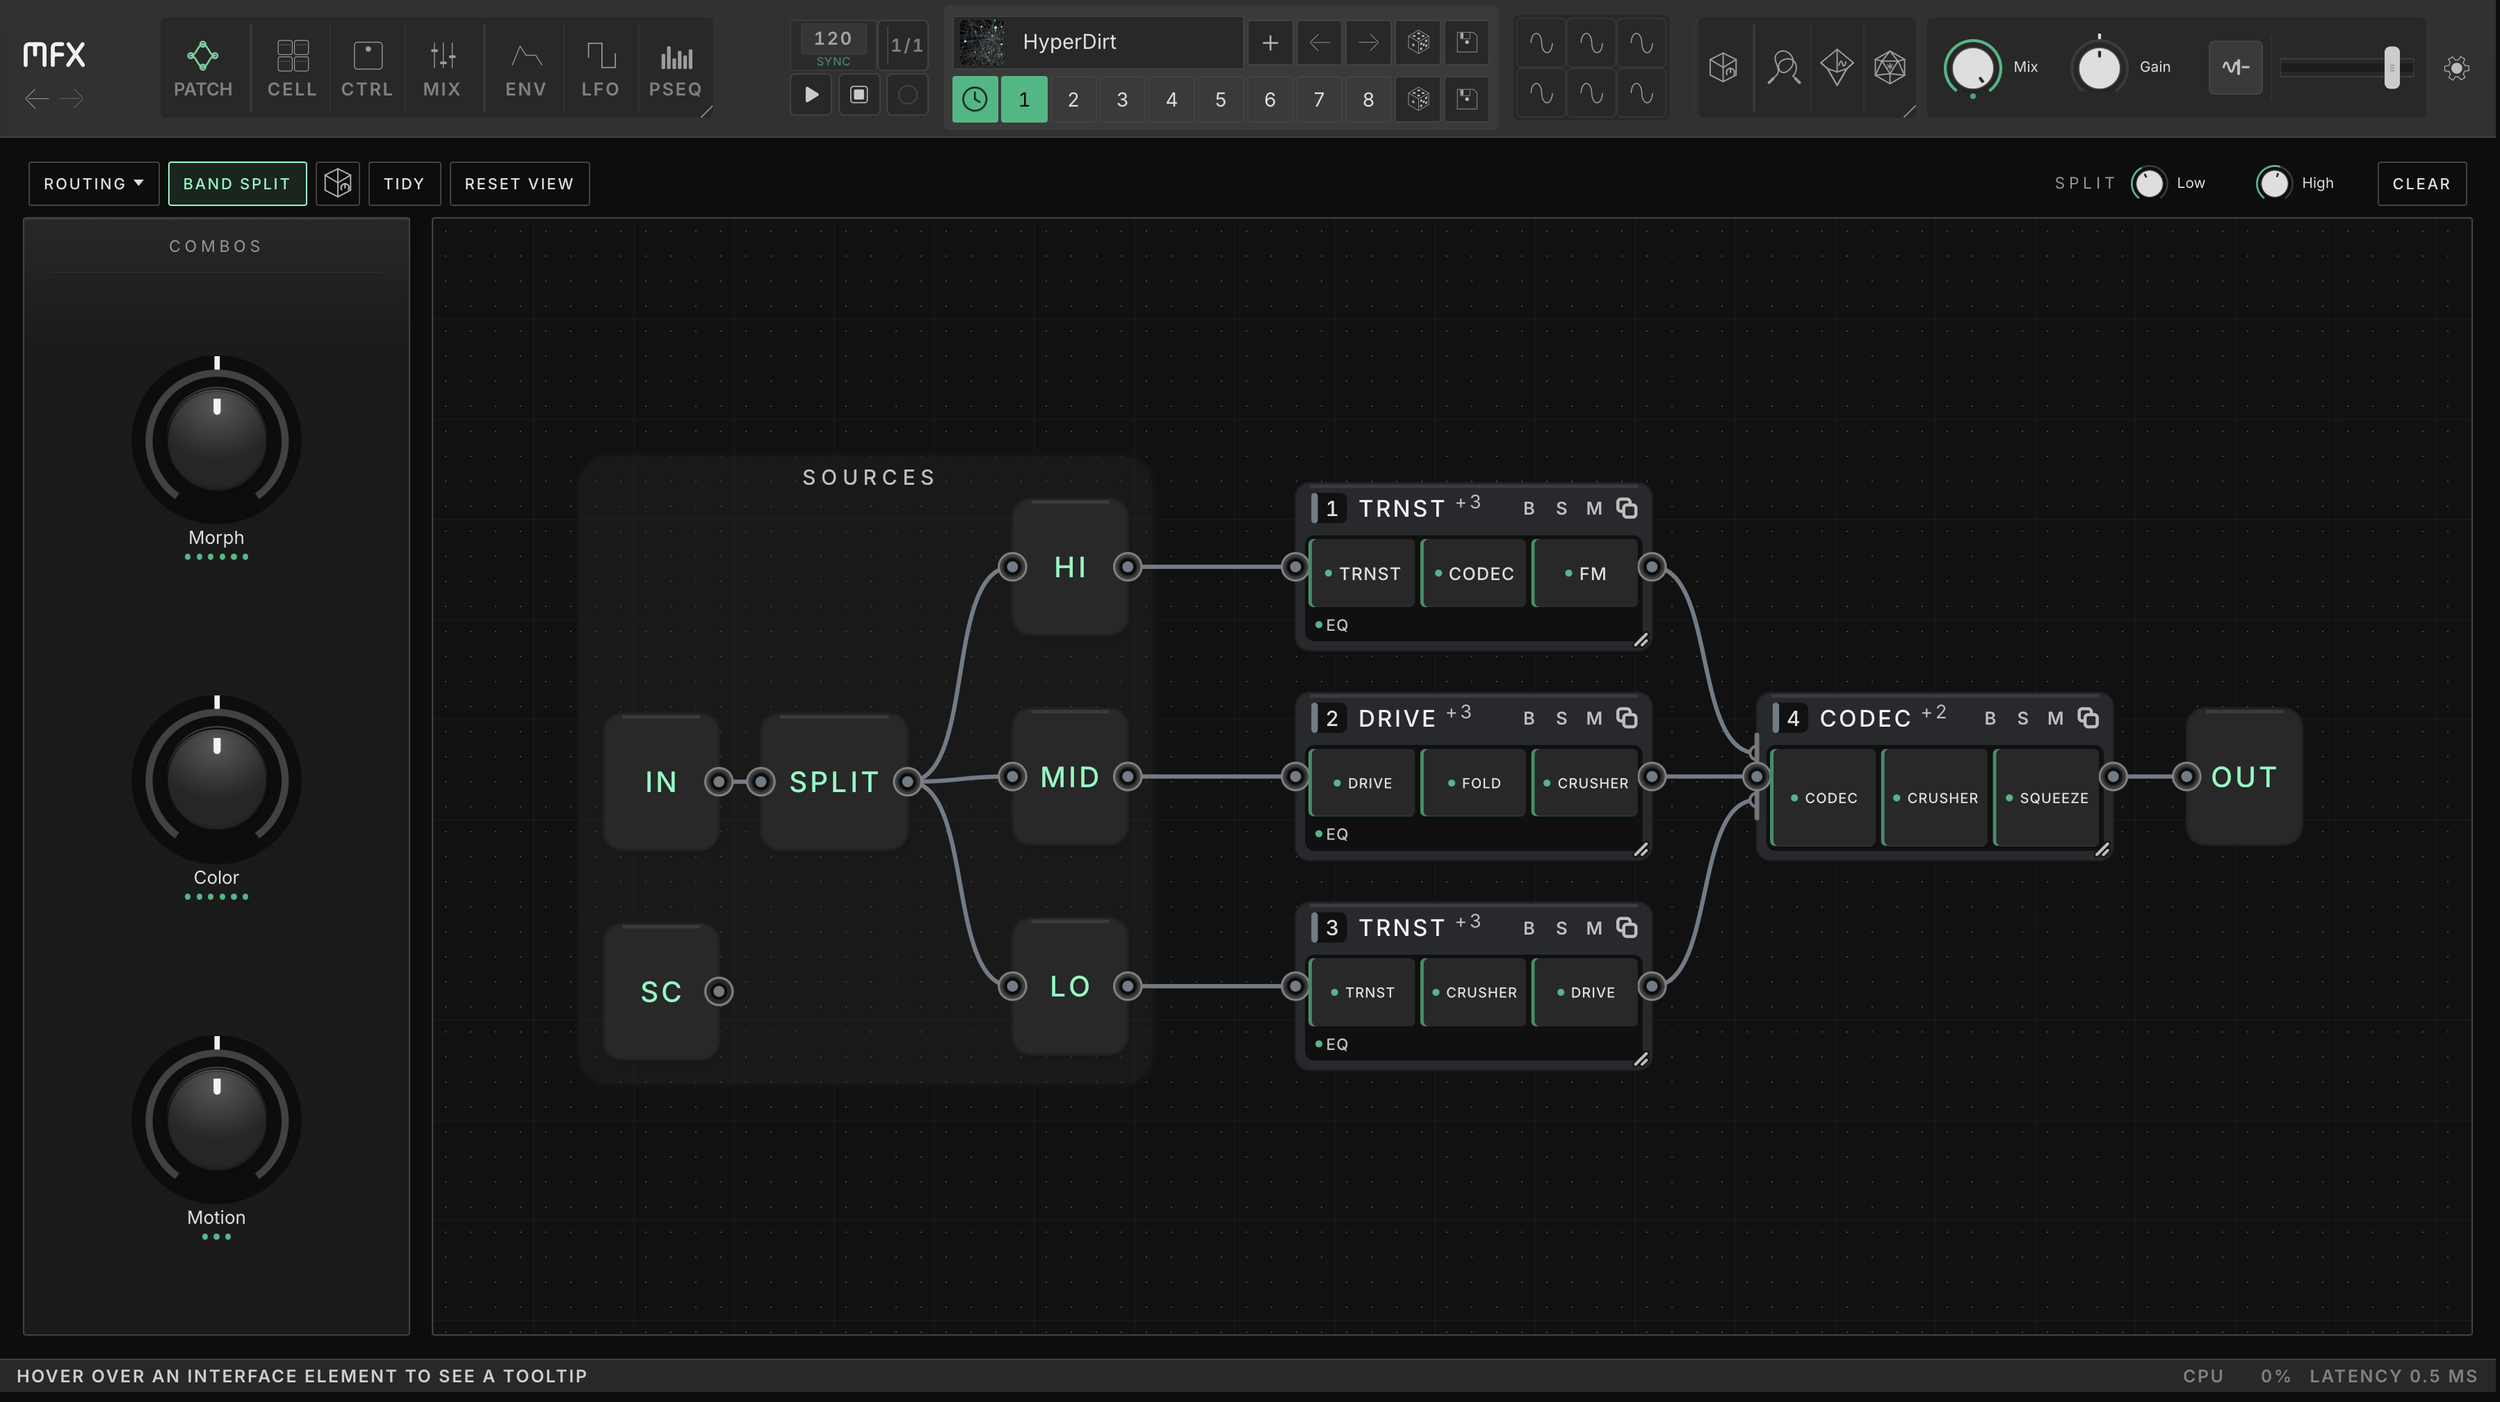Go to previous preset arrow
Viewport: 2500px width, 1402px height.
1319,42
